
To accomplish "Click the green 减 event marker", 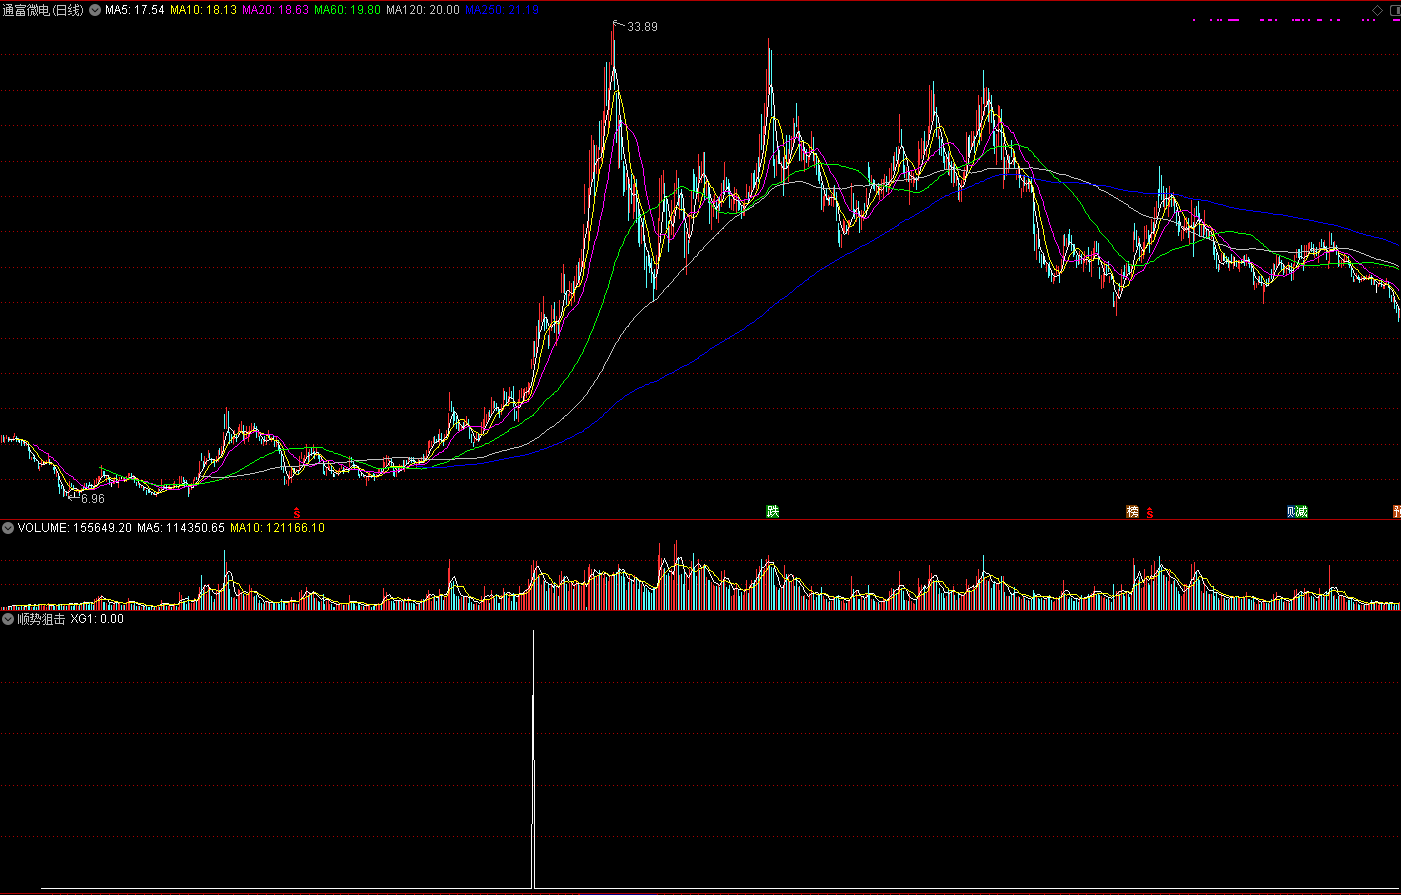I will 1302,512.
